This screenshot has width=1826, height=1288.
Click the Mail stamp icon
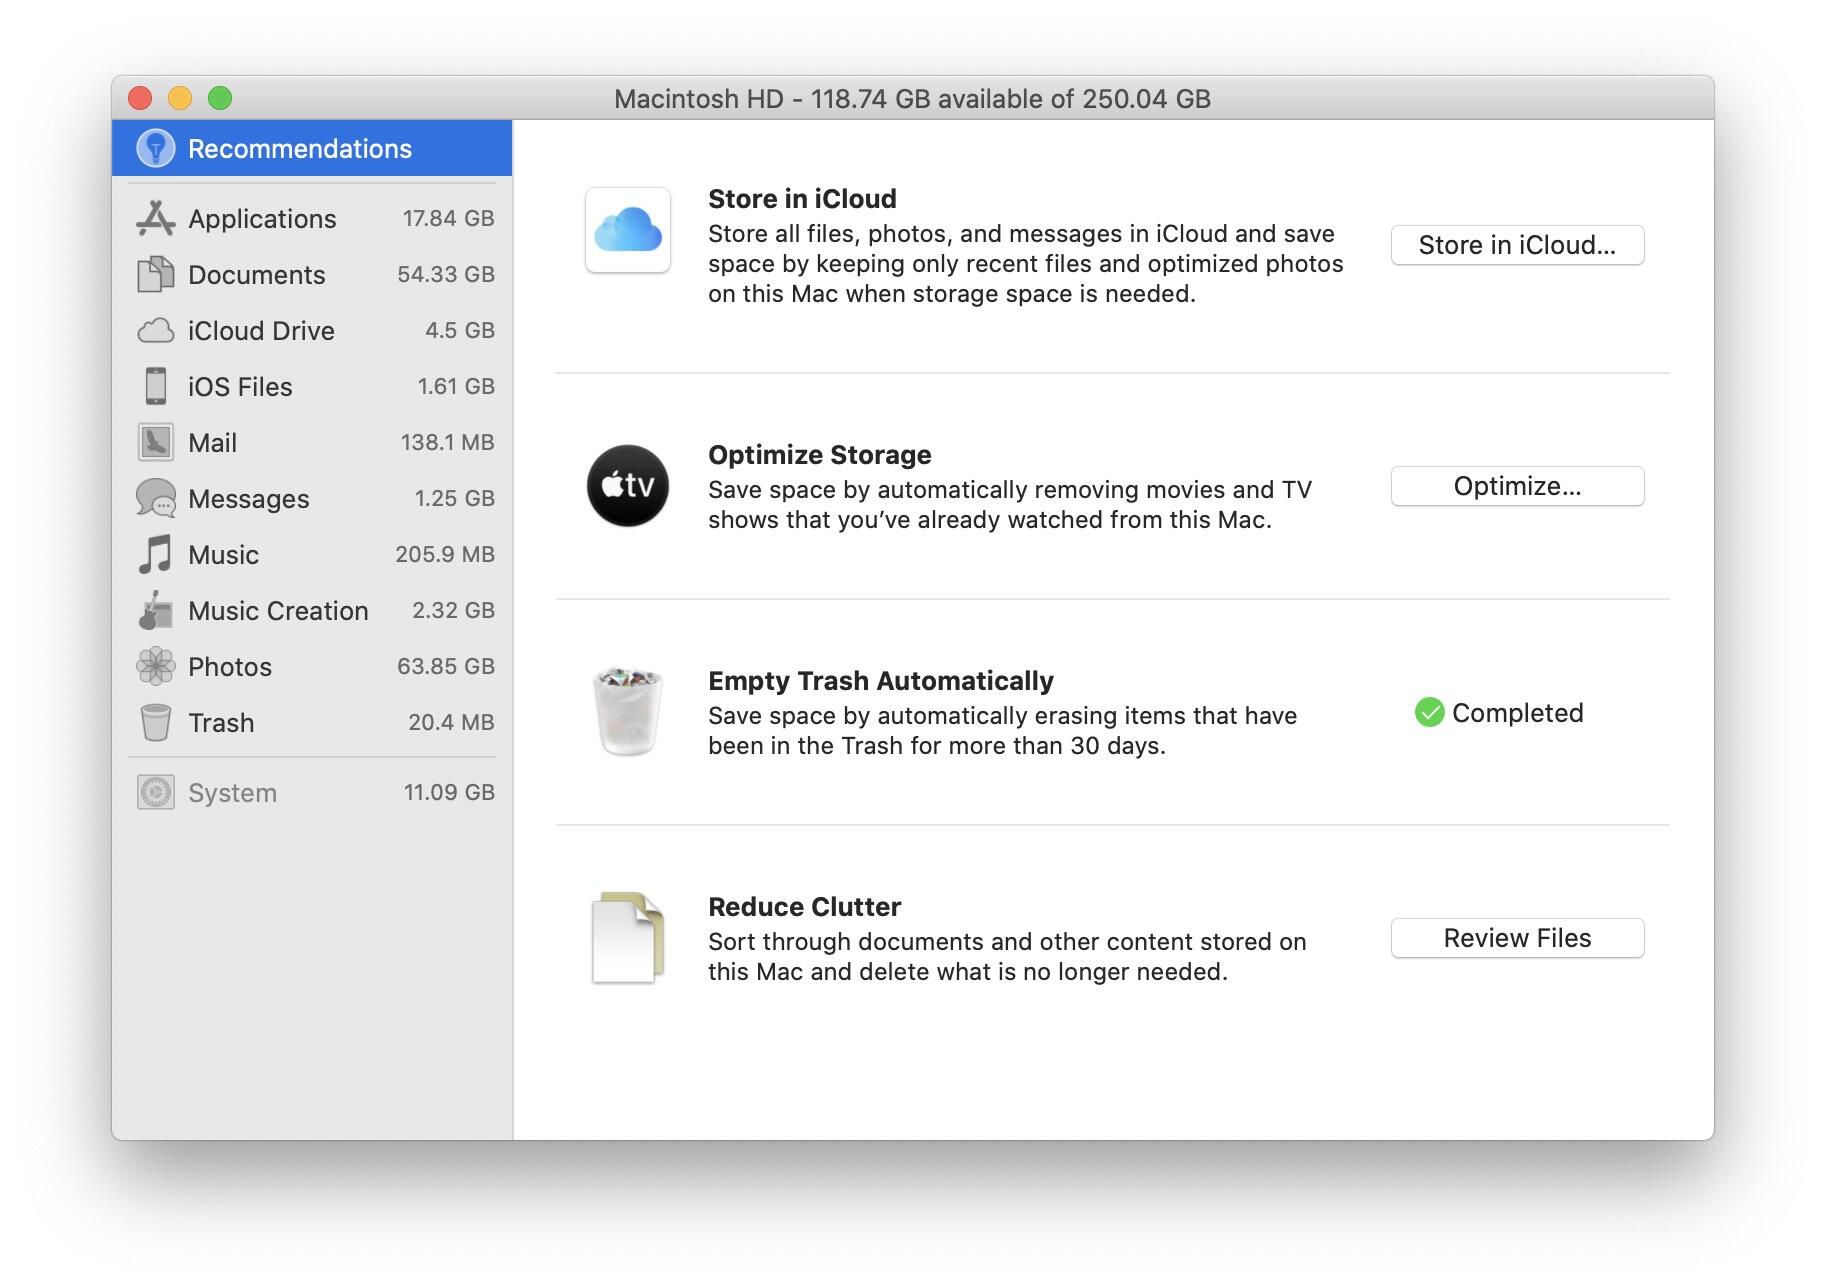[x=156, y=442]
